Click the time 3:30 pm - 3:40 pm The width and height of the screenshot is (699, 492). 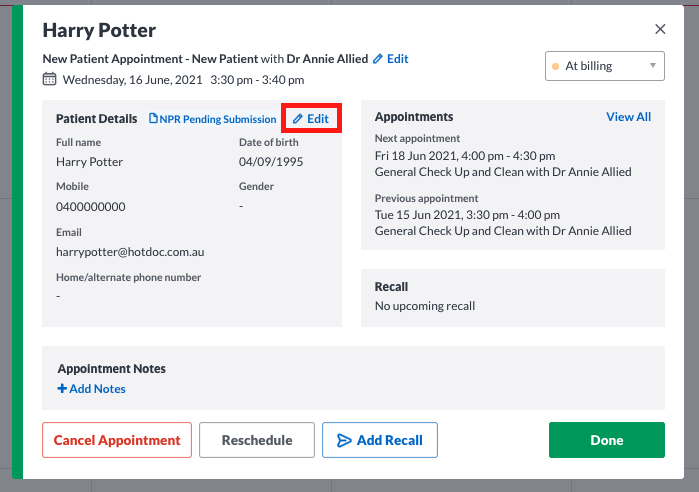point(257,80)
